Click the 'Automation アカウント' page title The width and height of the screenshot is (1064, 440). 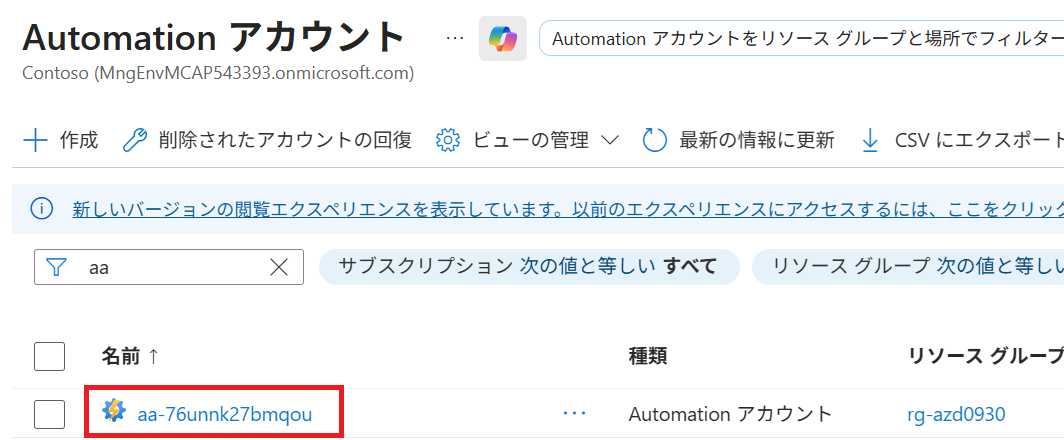point(214,37)
